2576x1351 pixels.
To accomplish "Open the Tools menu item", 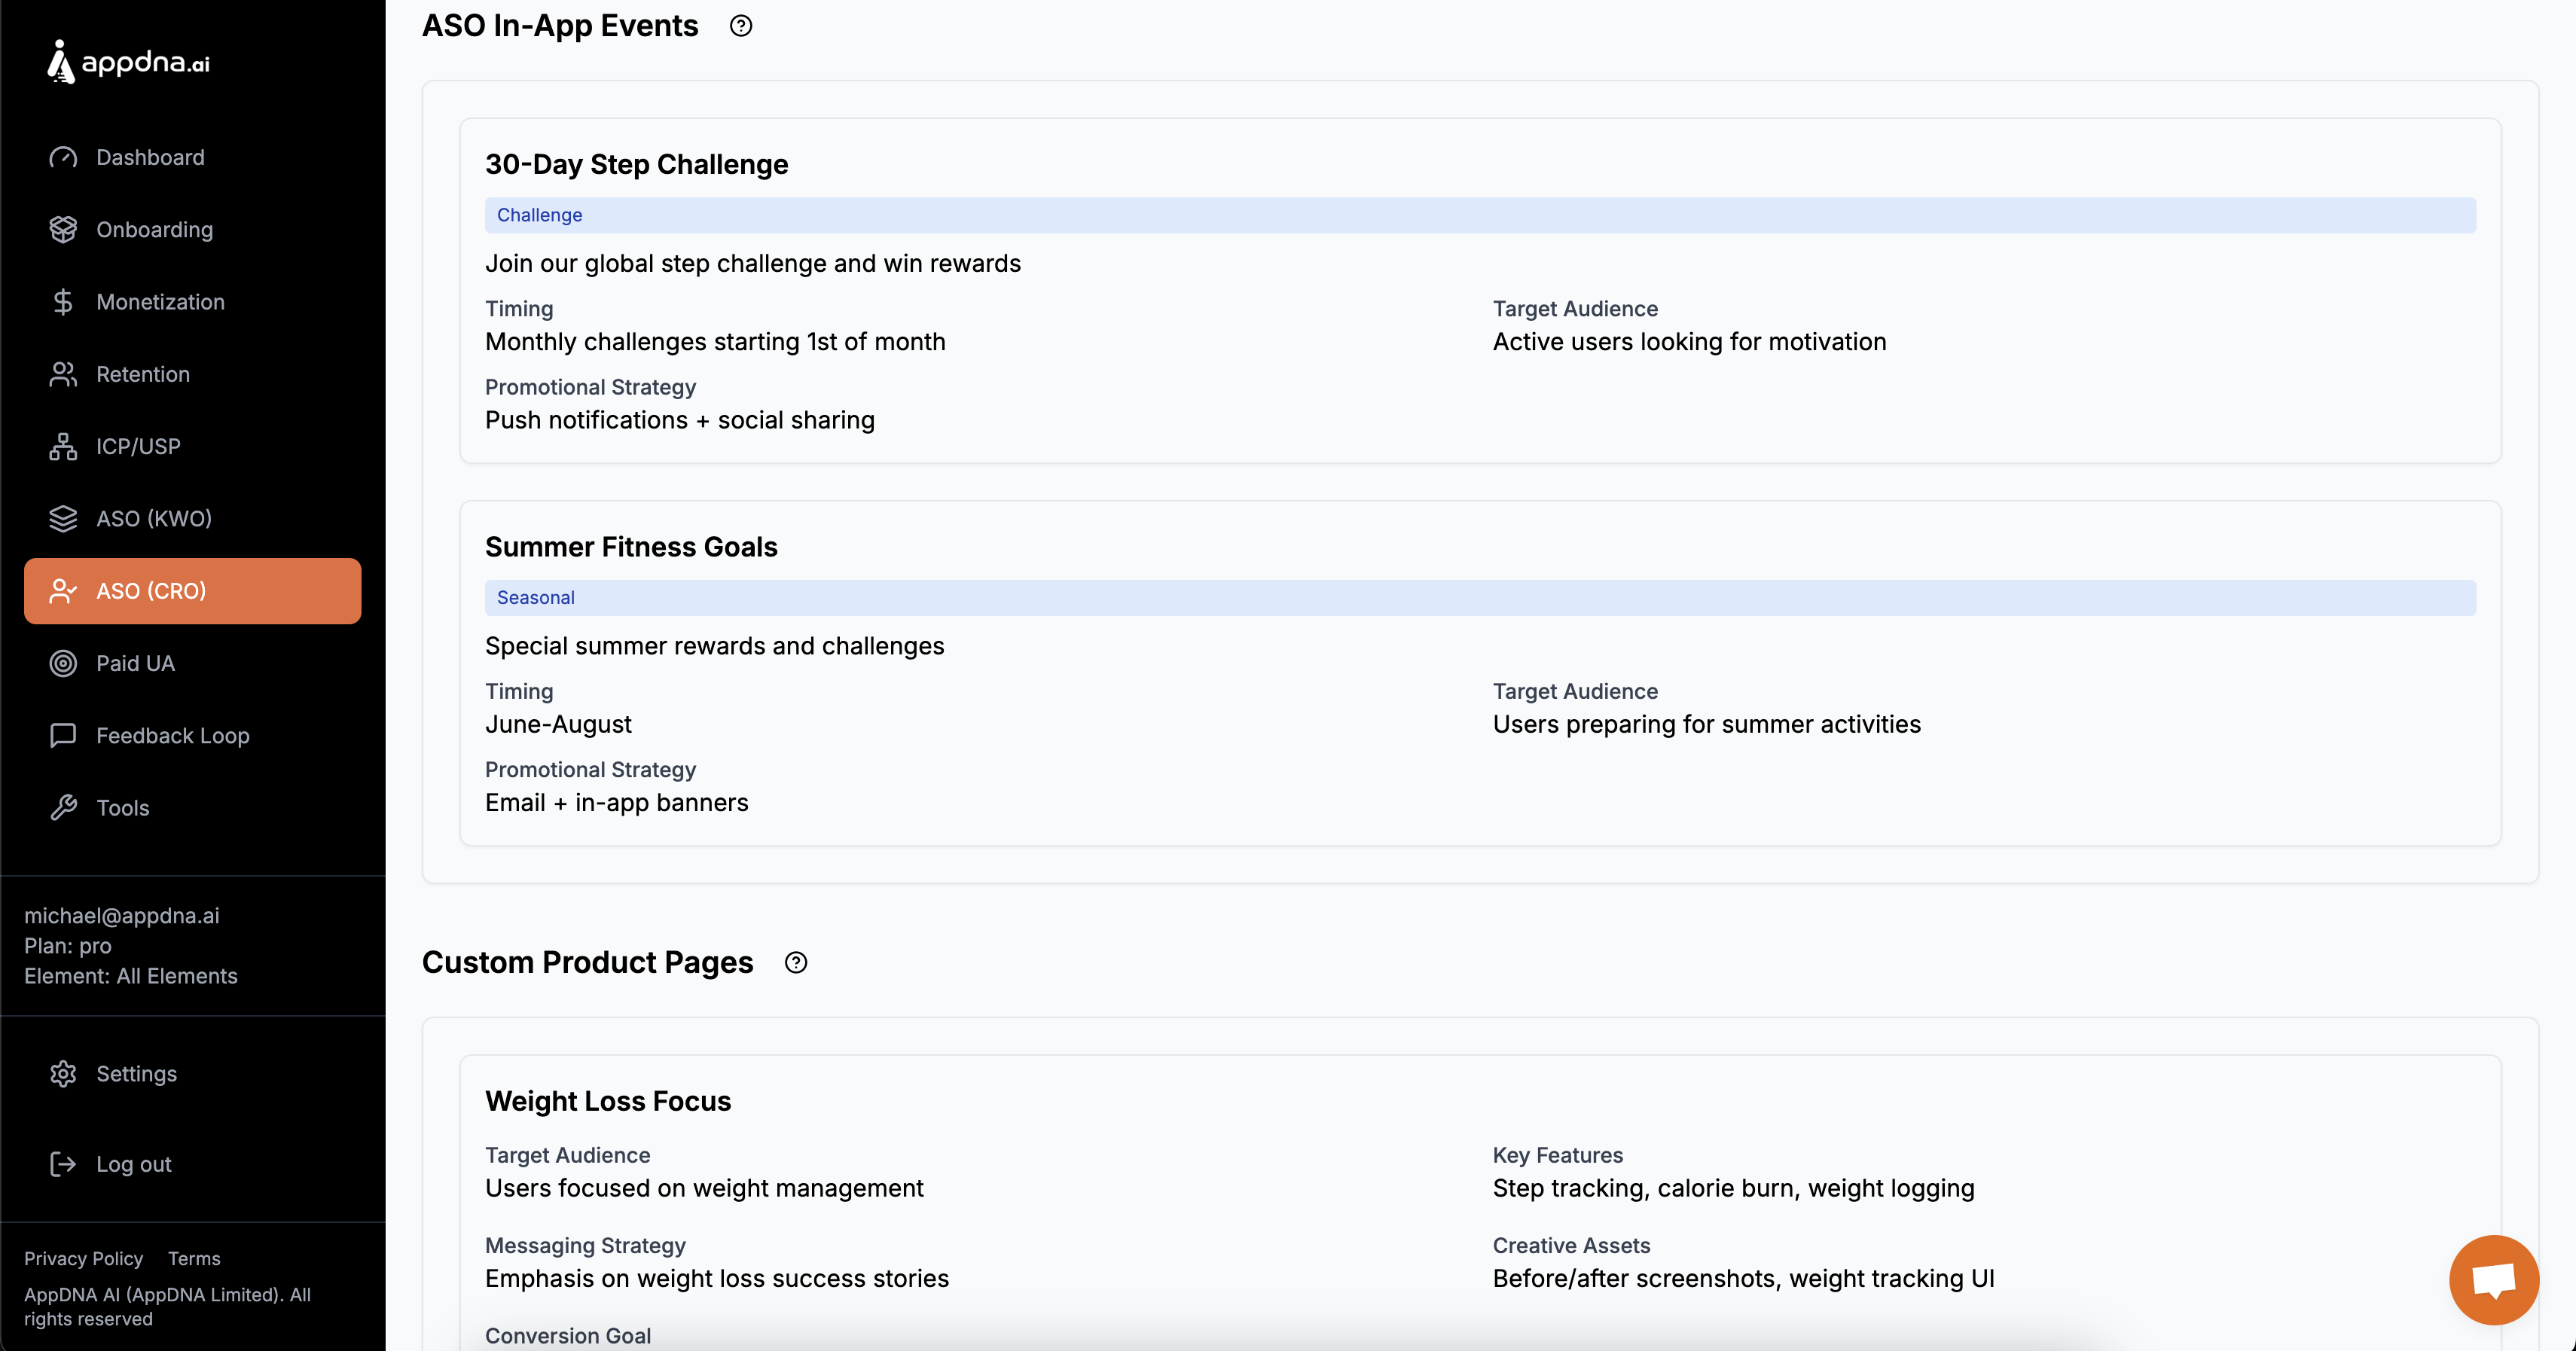I will click(122, 808).
